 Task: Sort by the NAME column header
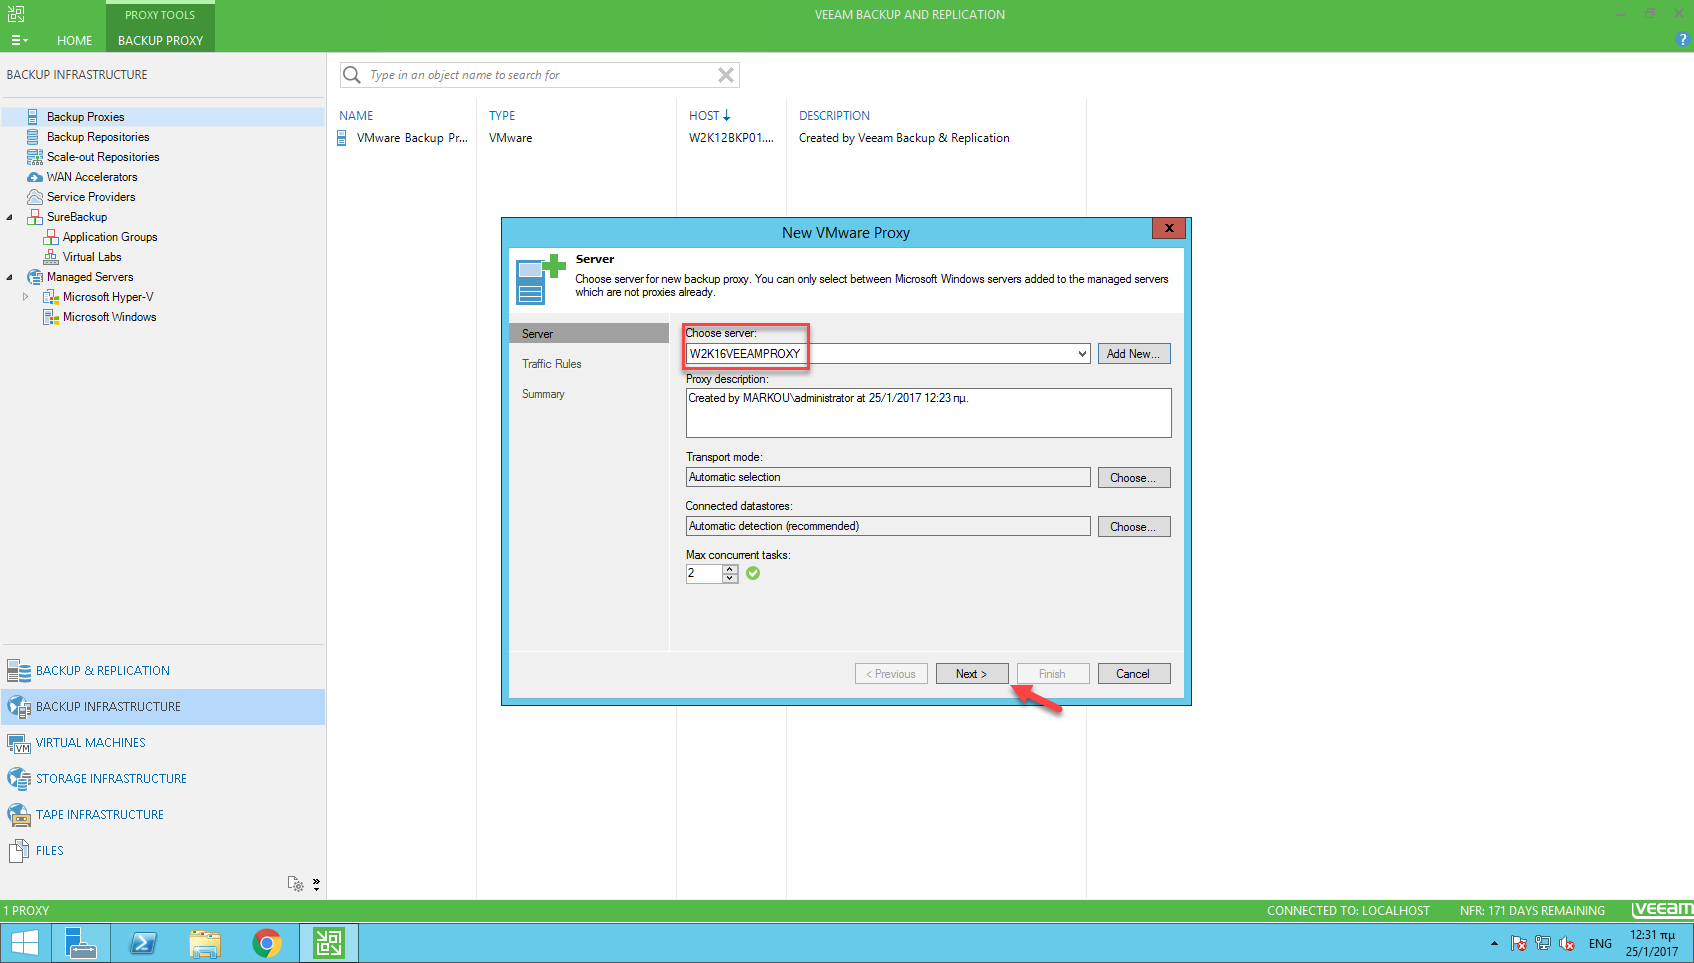click(356, 116)
